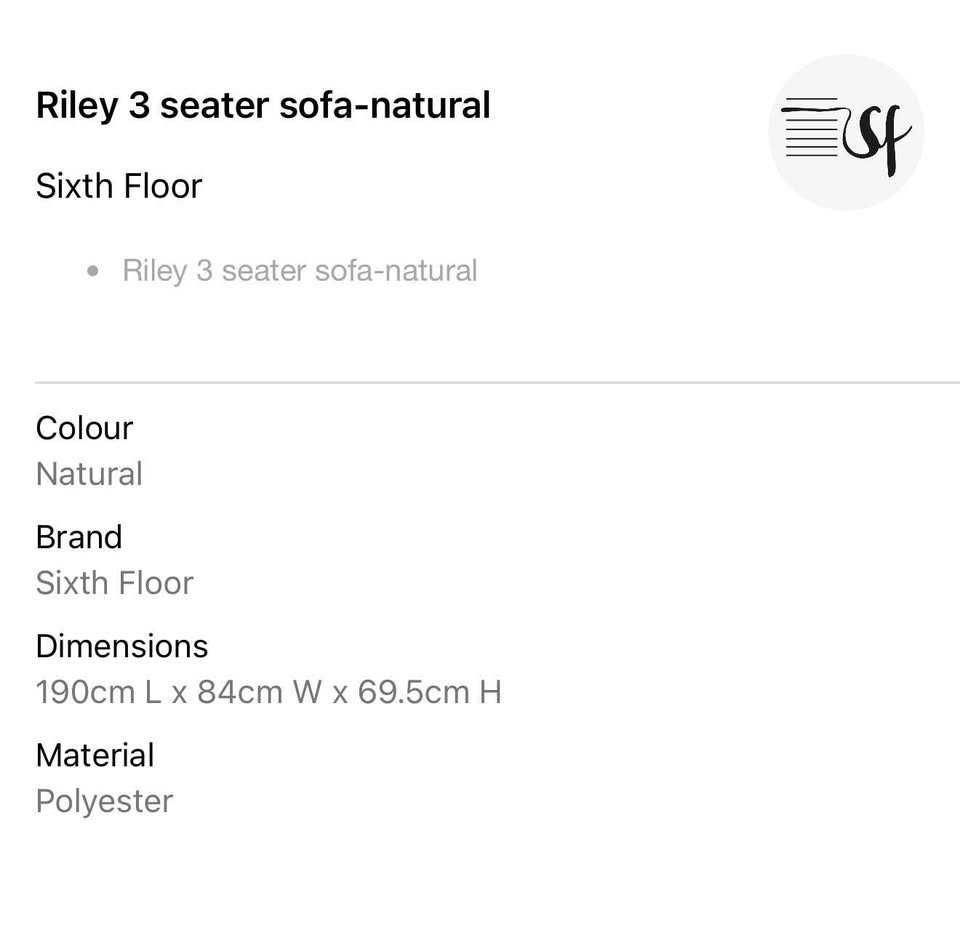Select the Polyester material value
This screenshot has width=960, height=927.
click(x=104, y=801)
